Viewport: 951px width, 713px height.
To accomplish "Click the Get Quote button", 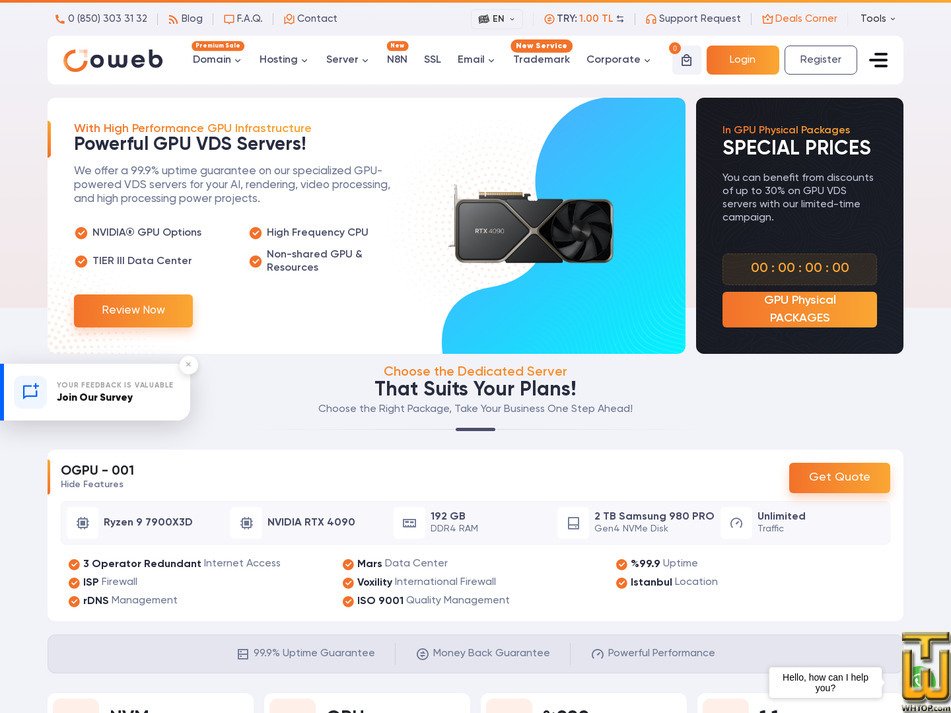I will coord(839,477).
